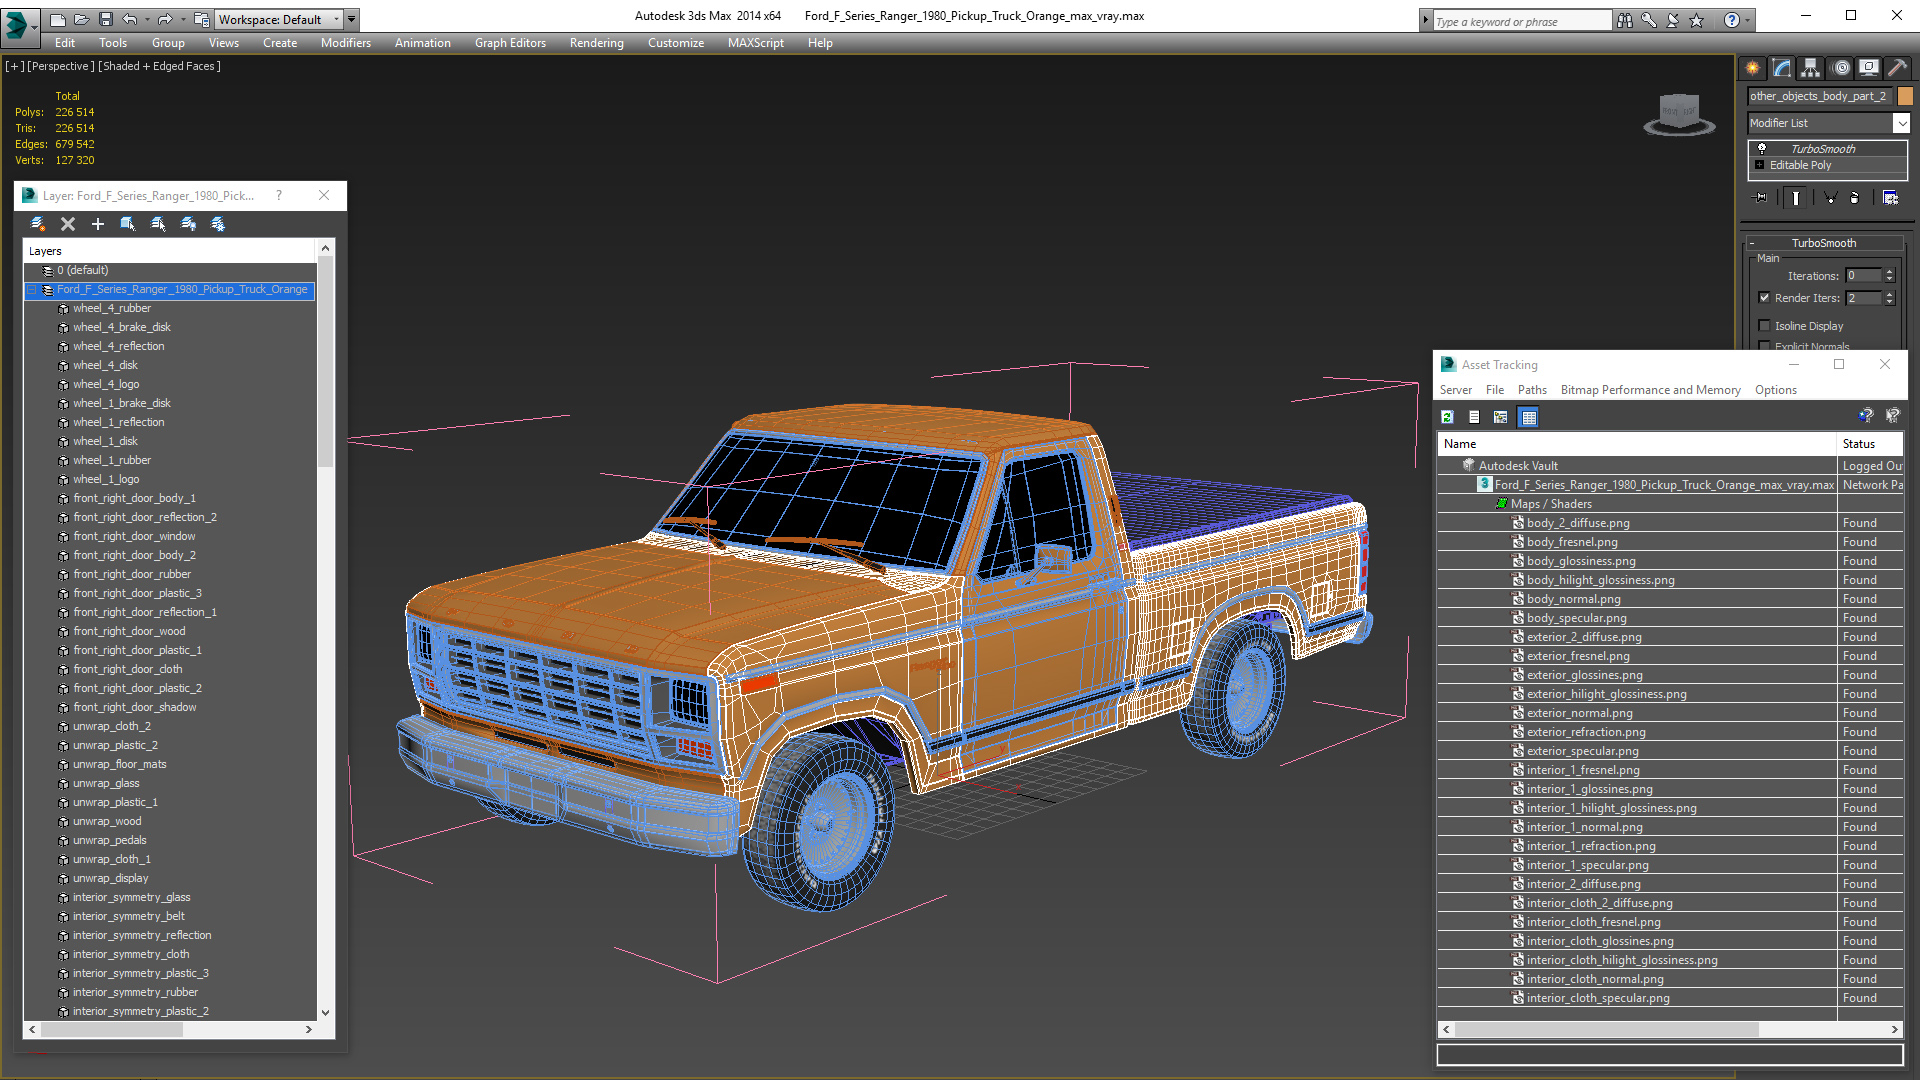Open the Modifier List dropdown
Screen dimensions: 1920x1080
coord(1901,123)
